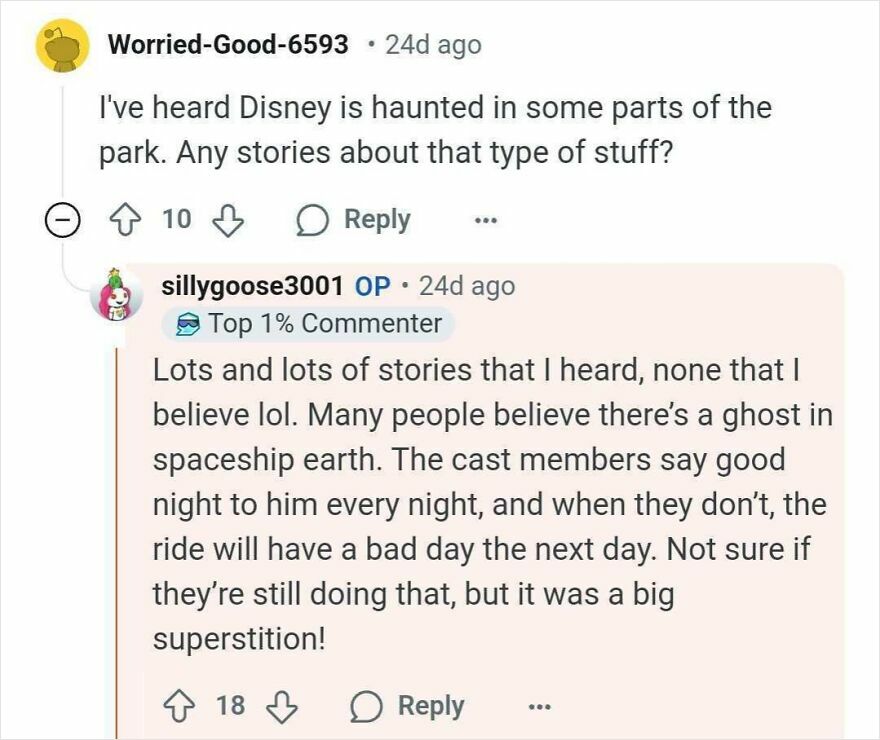
Task: Click the OP label beside sillygoose3001
Action: [373, 286]
